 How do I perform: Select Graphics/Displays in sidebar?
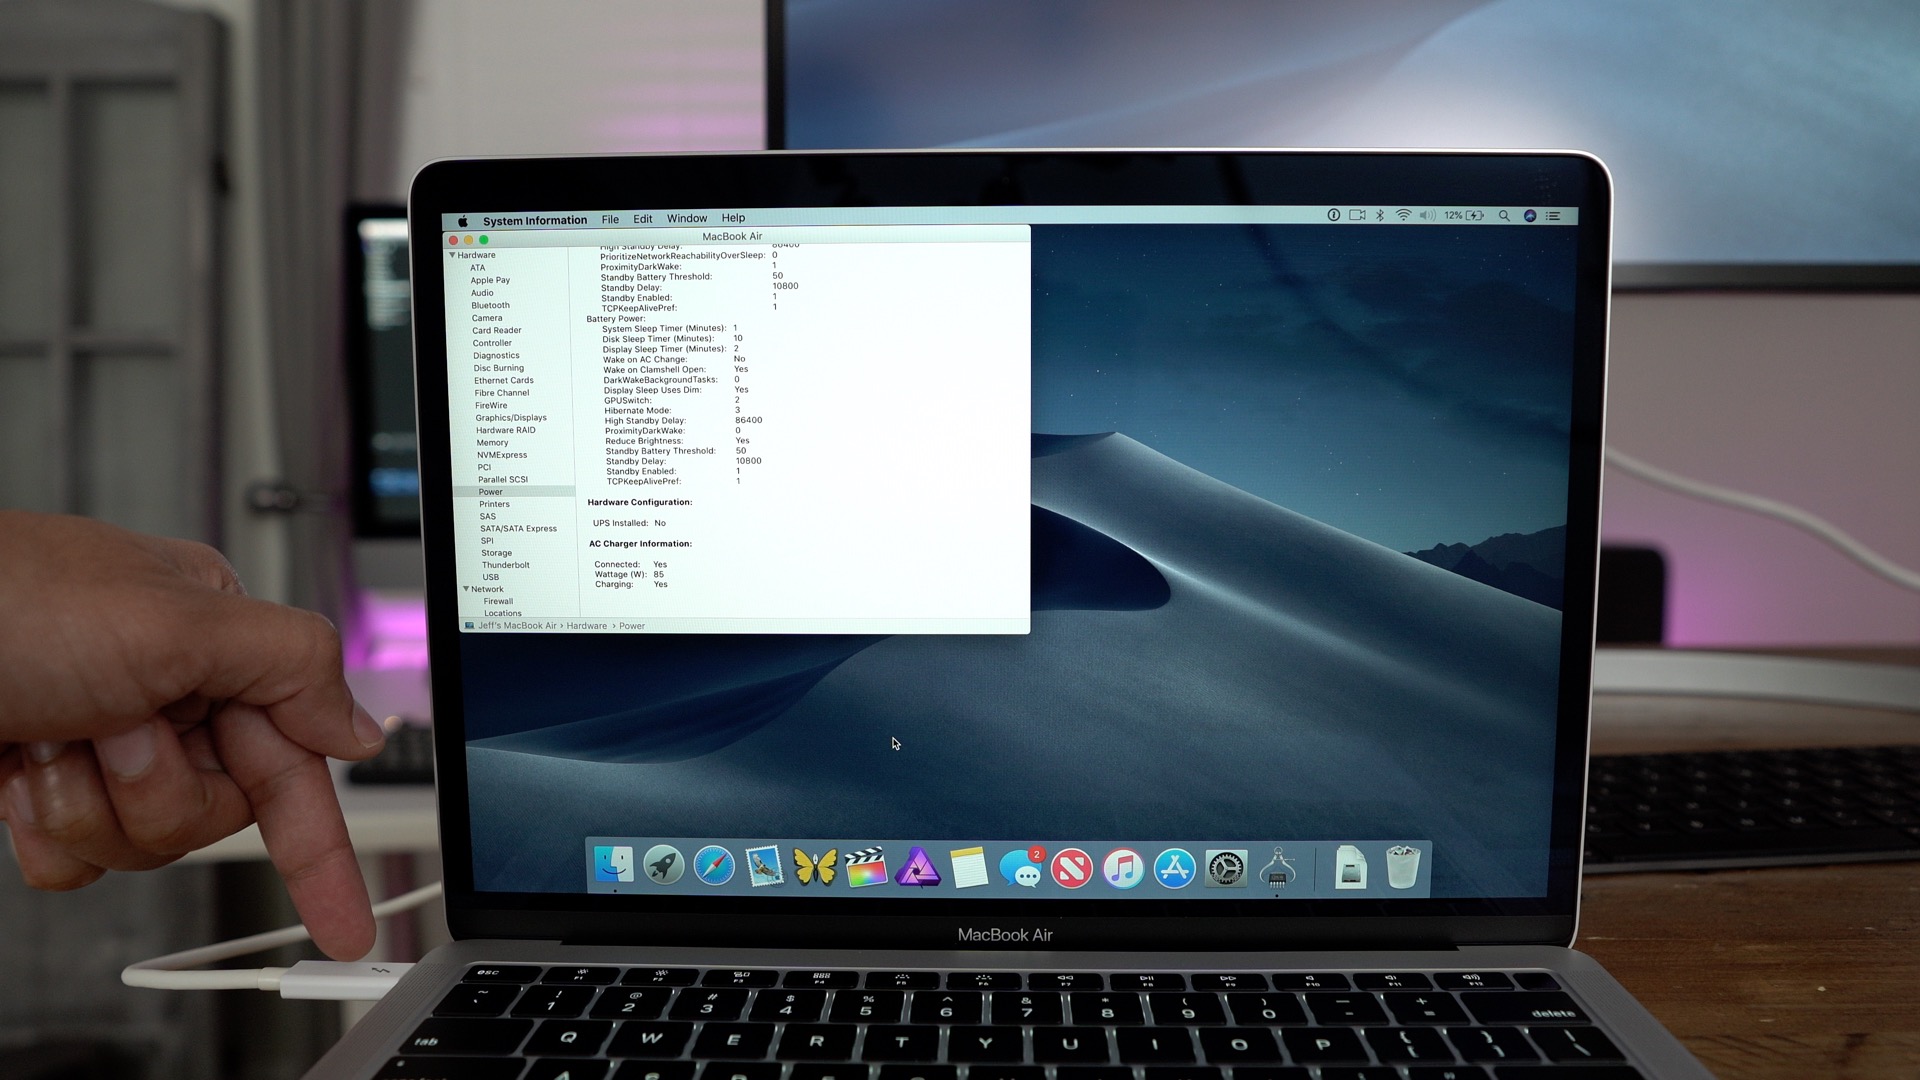click(x=510, y=418)
